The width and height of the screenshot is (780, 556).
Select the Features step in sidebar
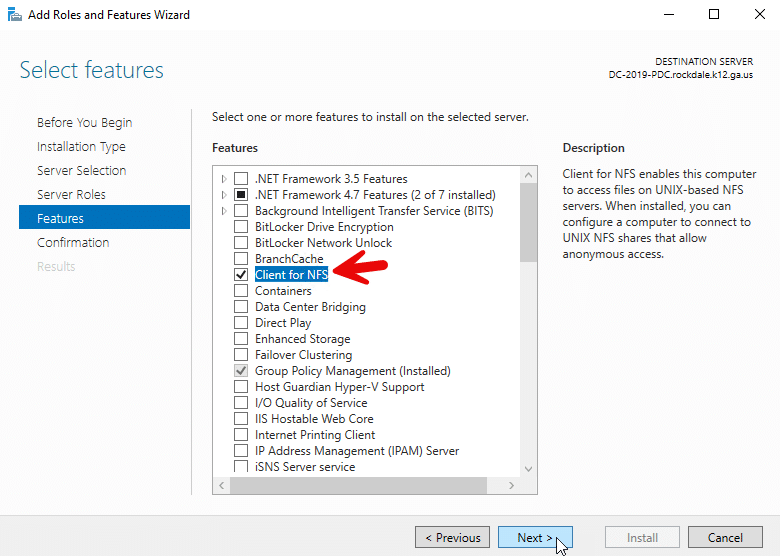point(104,217)
